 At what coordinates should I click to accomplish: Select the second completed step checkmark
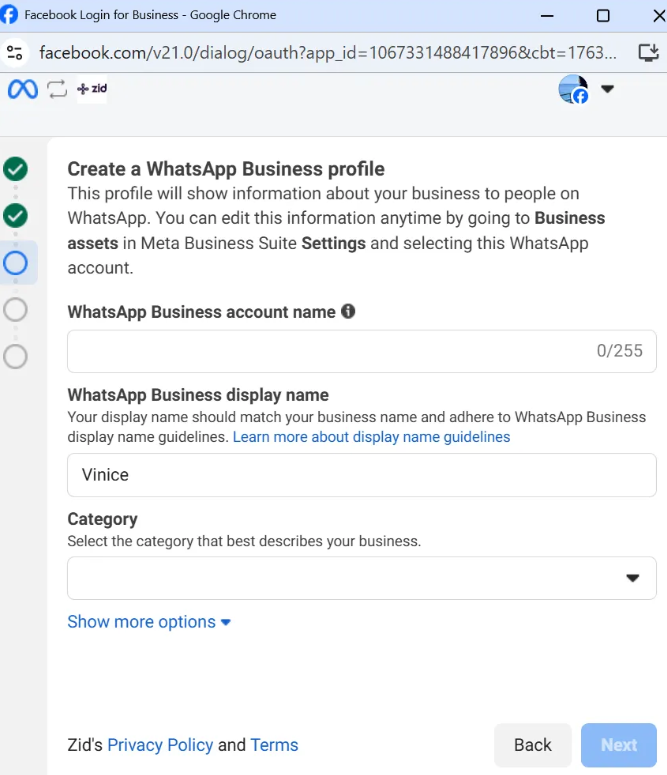(16, 215)
